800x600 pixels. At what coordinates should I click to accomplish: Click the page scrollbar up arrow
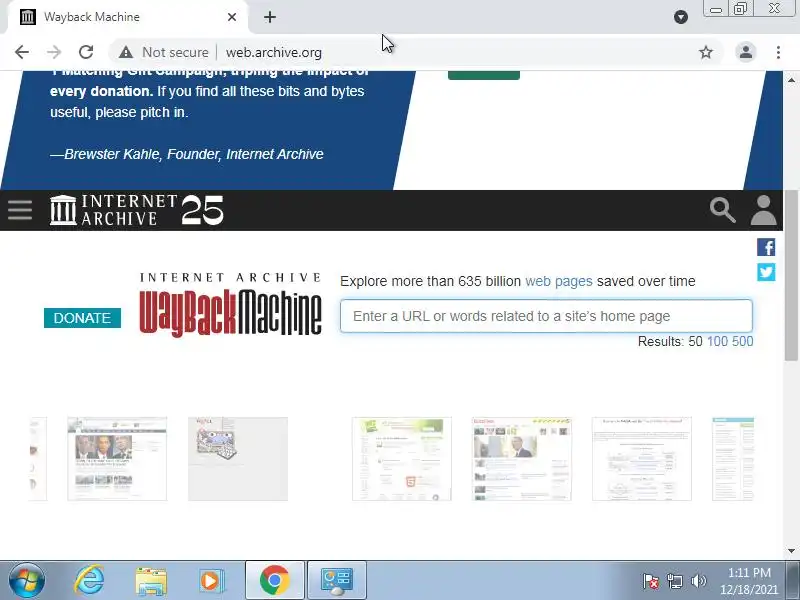click(791, 80)
